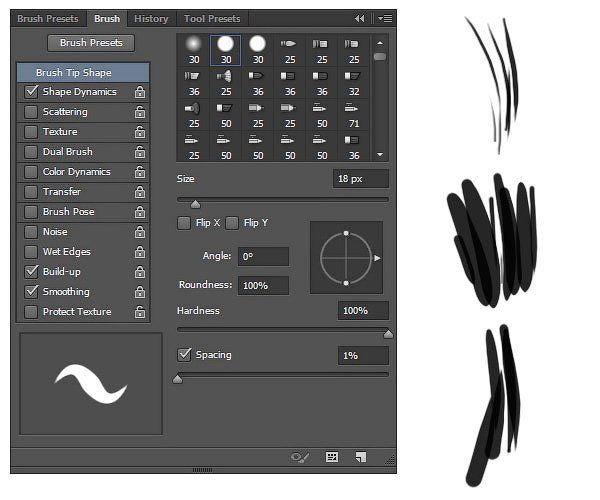
Task: Toggle lock icon for Texture
Action: (x=140, y=132)
